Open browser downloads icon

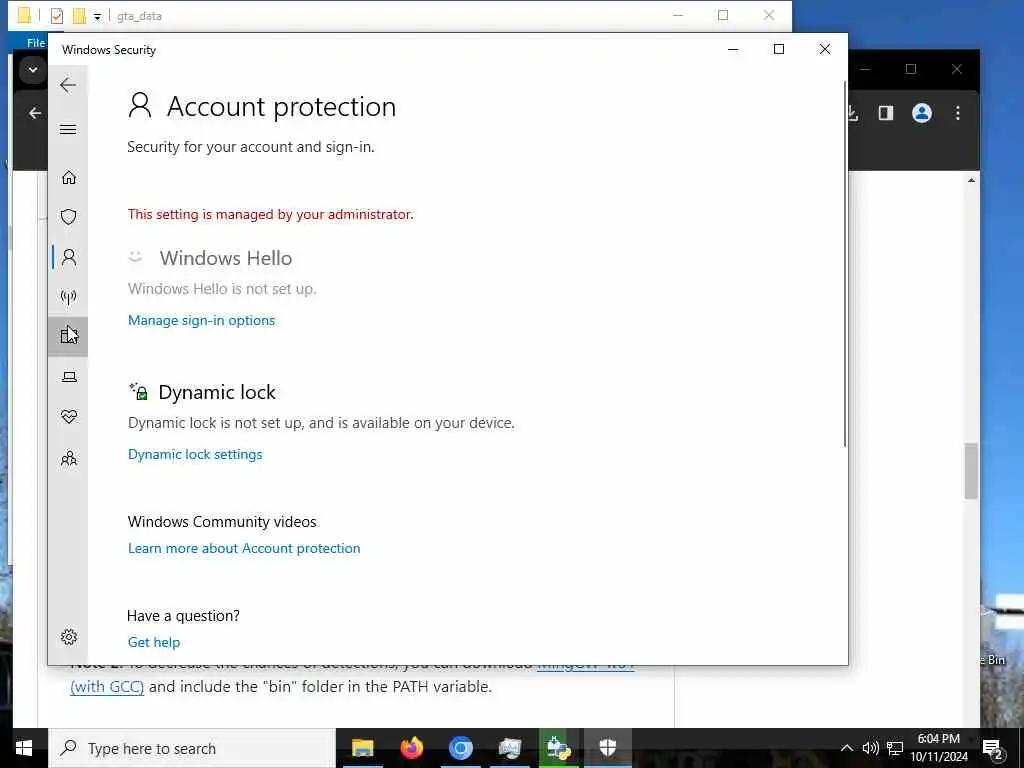pyautogui.click(x=852, y=113)
